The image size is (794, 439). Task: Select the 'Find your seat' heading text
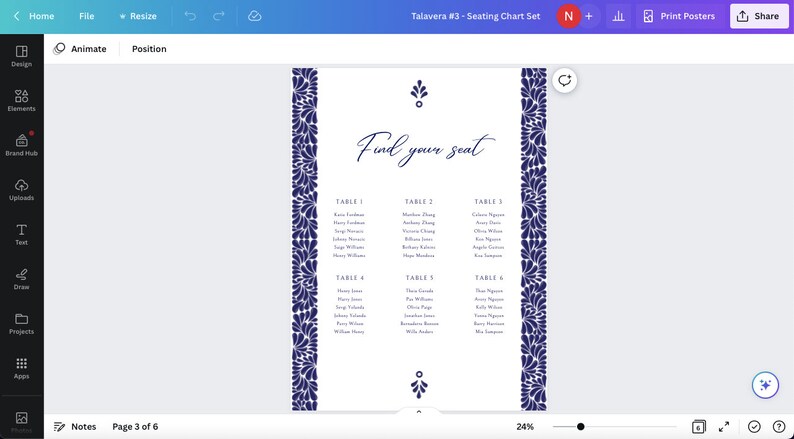425,148
